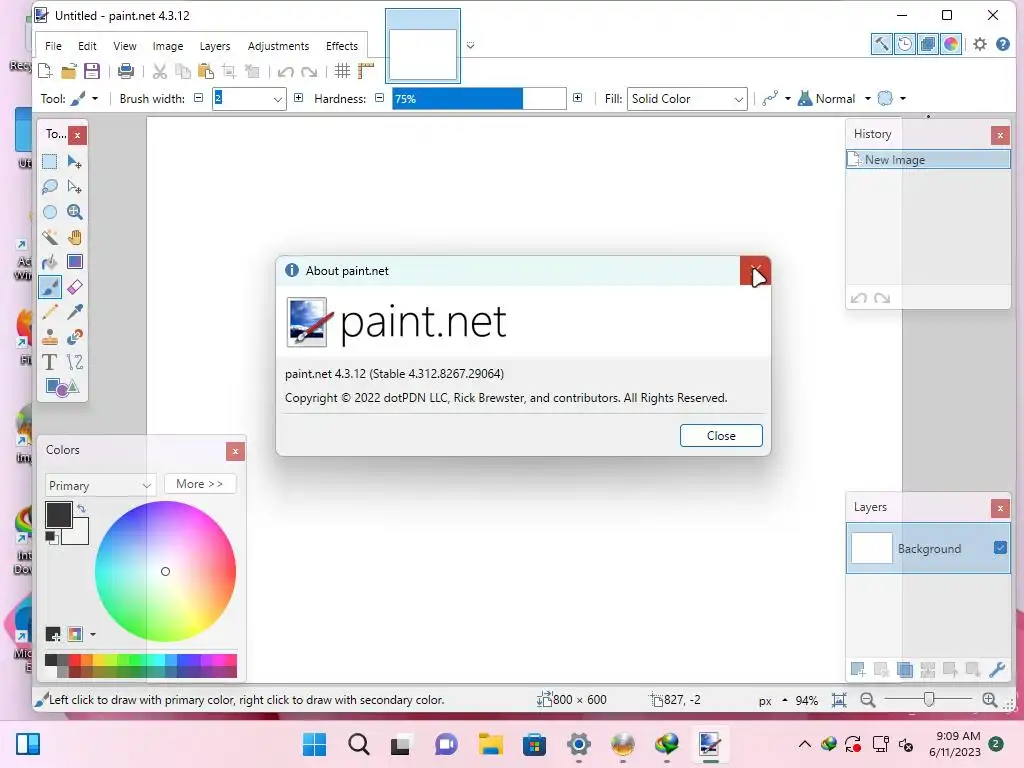Select the Ellipse Select tool

[x=50, y=212]
